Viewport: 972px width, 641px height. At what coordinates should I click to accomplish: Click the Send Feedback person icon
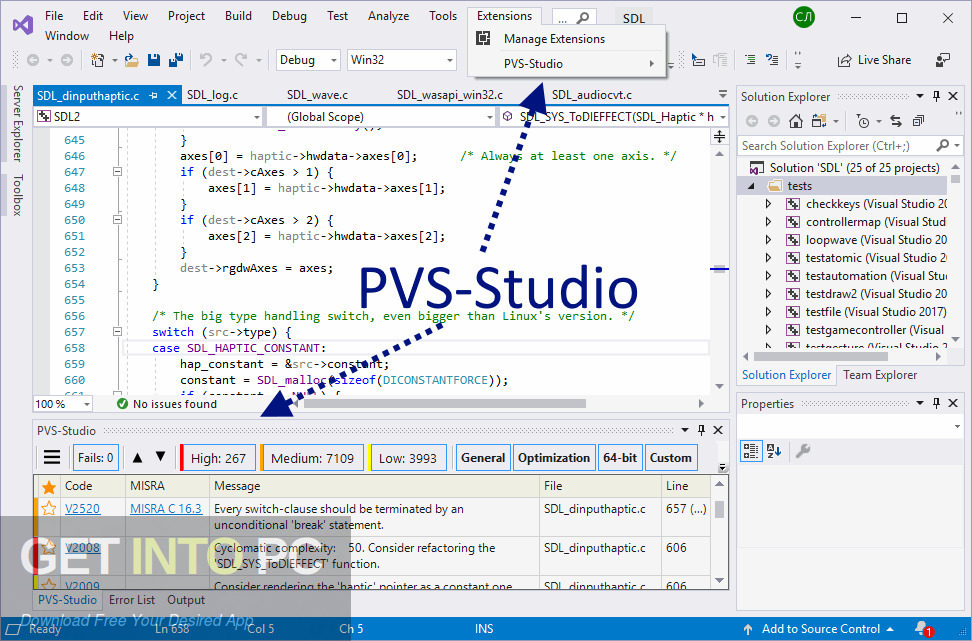[x=942, y=60]
